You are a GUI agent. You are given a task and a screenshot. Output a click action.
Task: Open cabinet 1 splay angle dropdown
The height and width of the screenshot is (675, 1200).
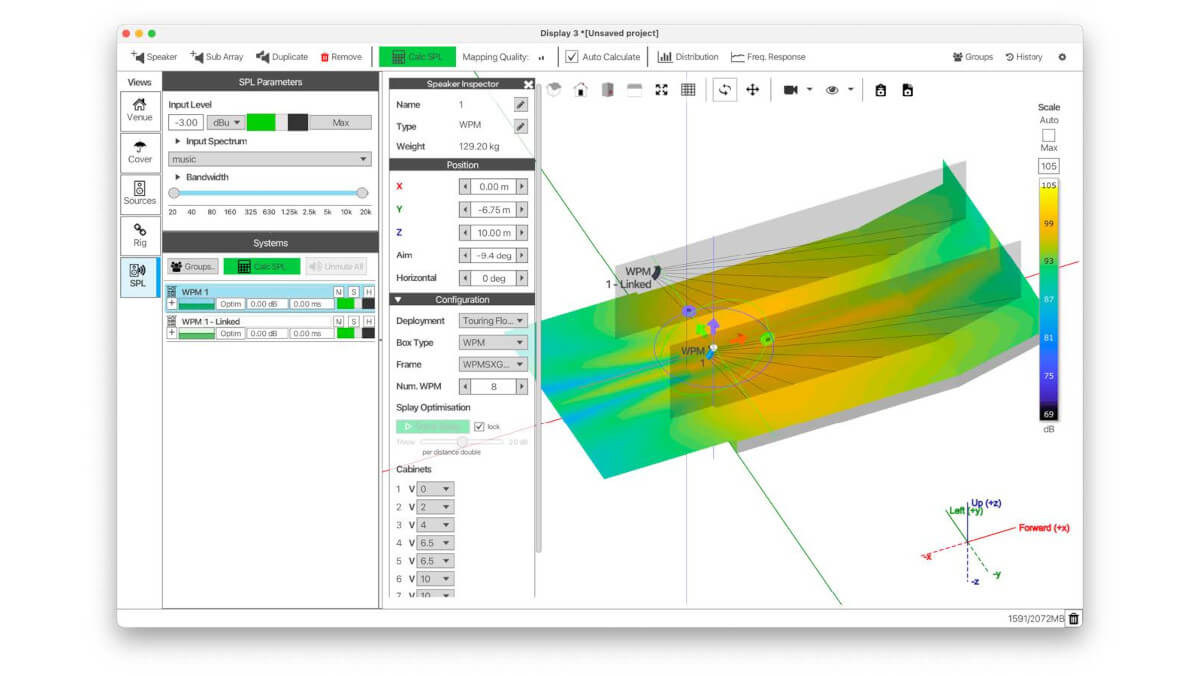(x=435, y=489)
